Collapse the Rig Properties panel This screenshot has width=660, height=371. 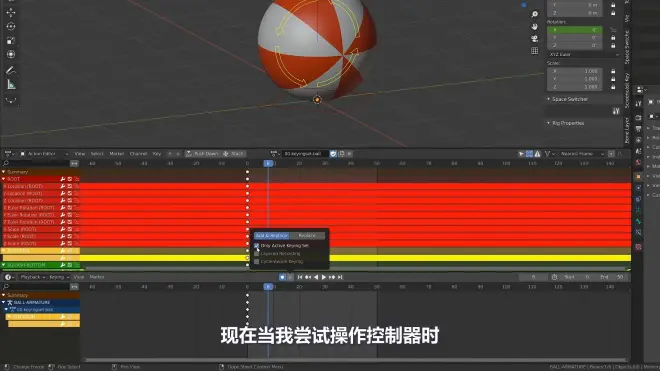click(x=548, y=123)
